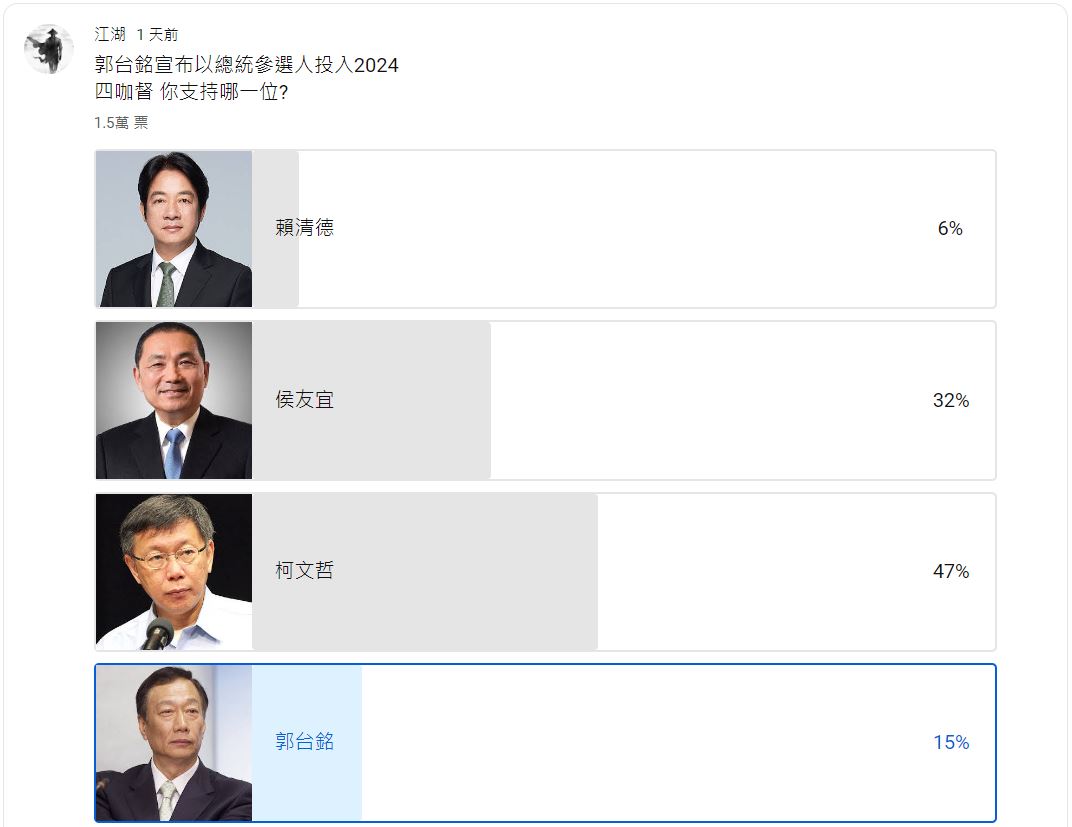Screen dimensions: 1072x827
Task: Open the photo thumbnail beside 侯友宜
Action: [174, 400]
